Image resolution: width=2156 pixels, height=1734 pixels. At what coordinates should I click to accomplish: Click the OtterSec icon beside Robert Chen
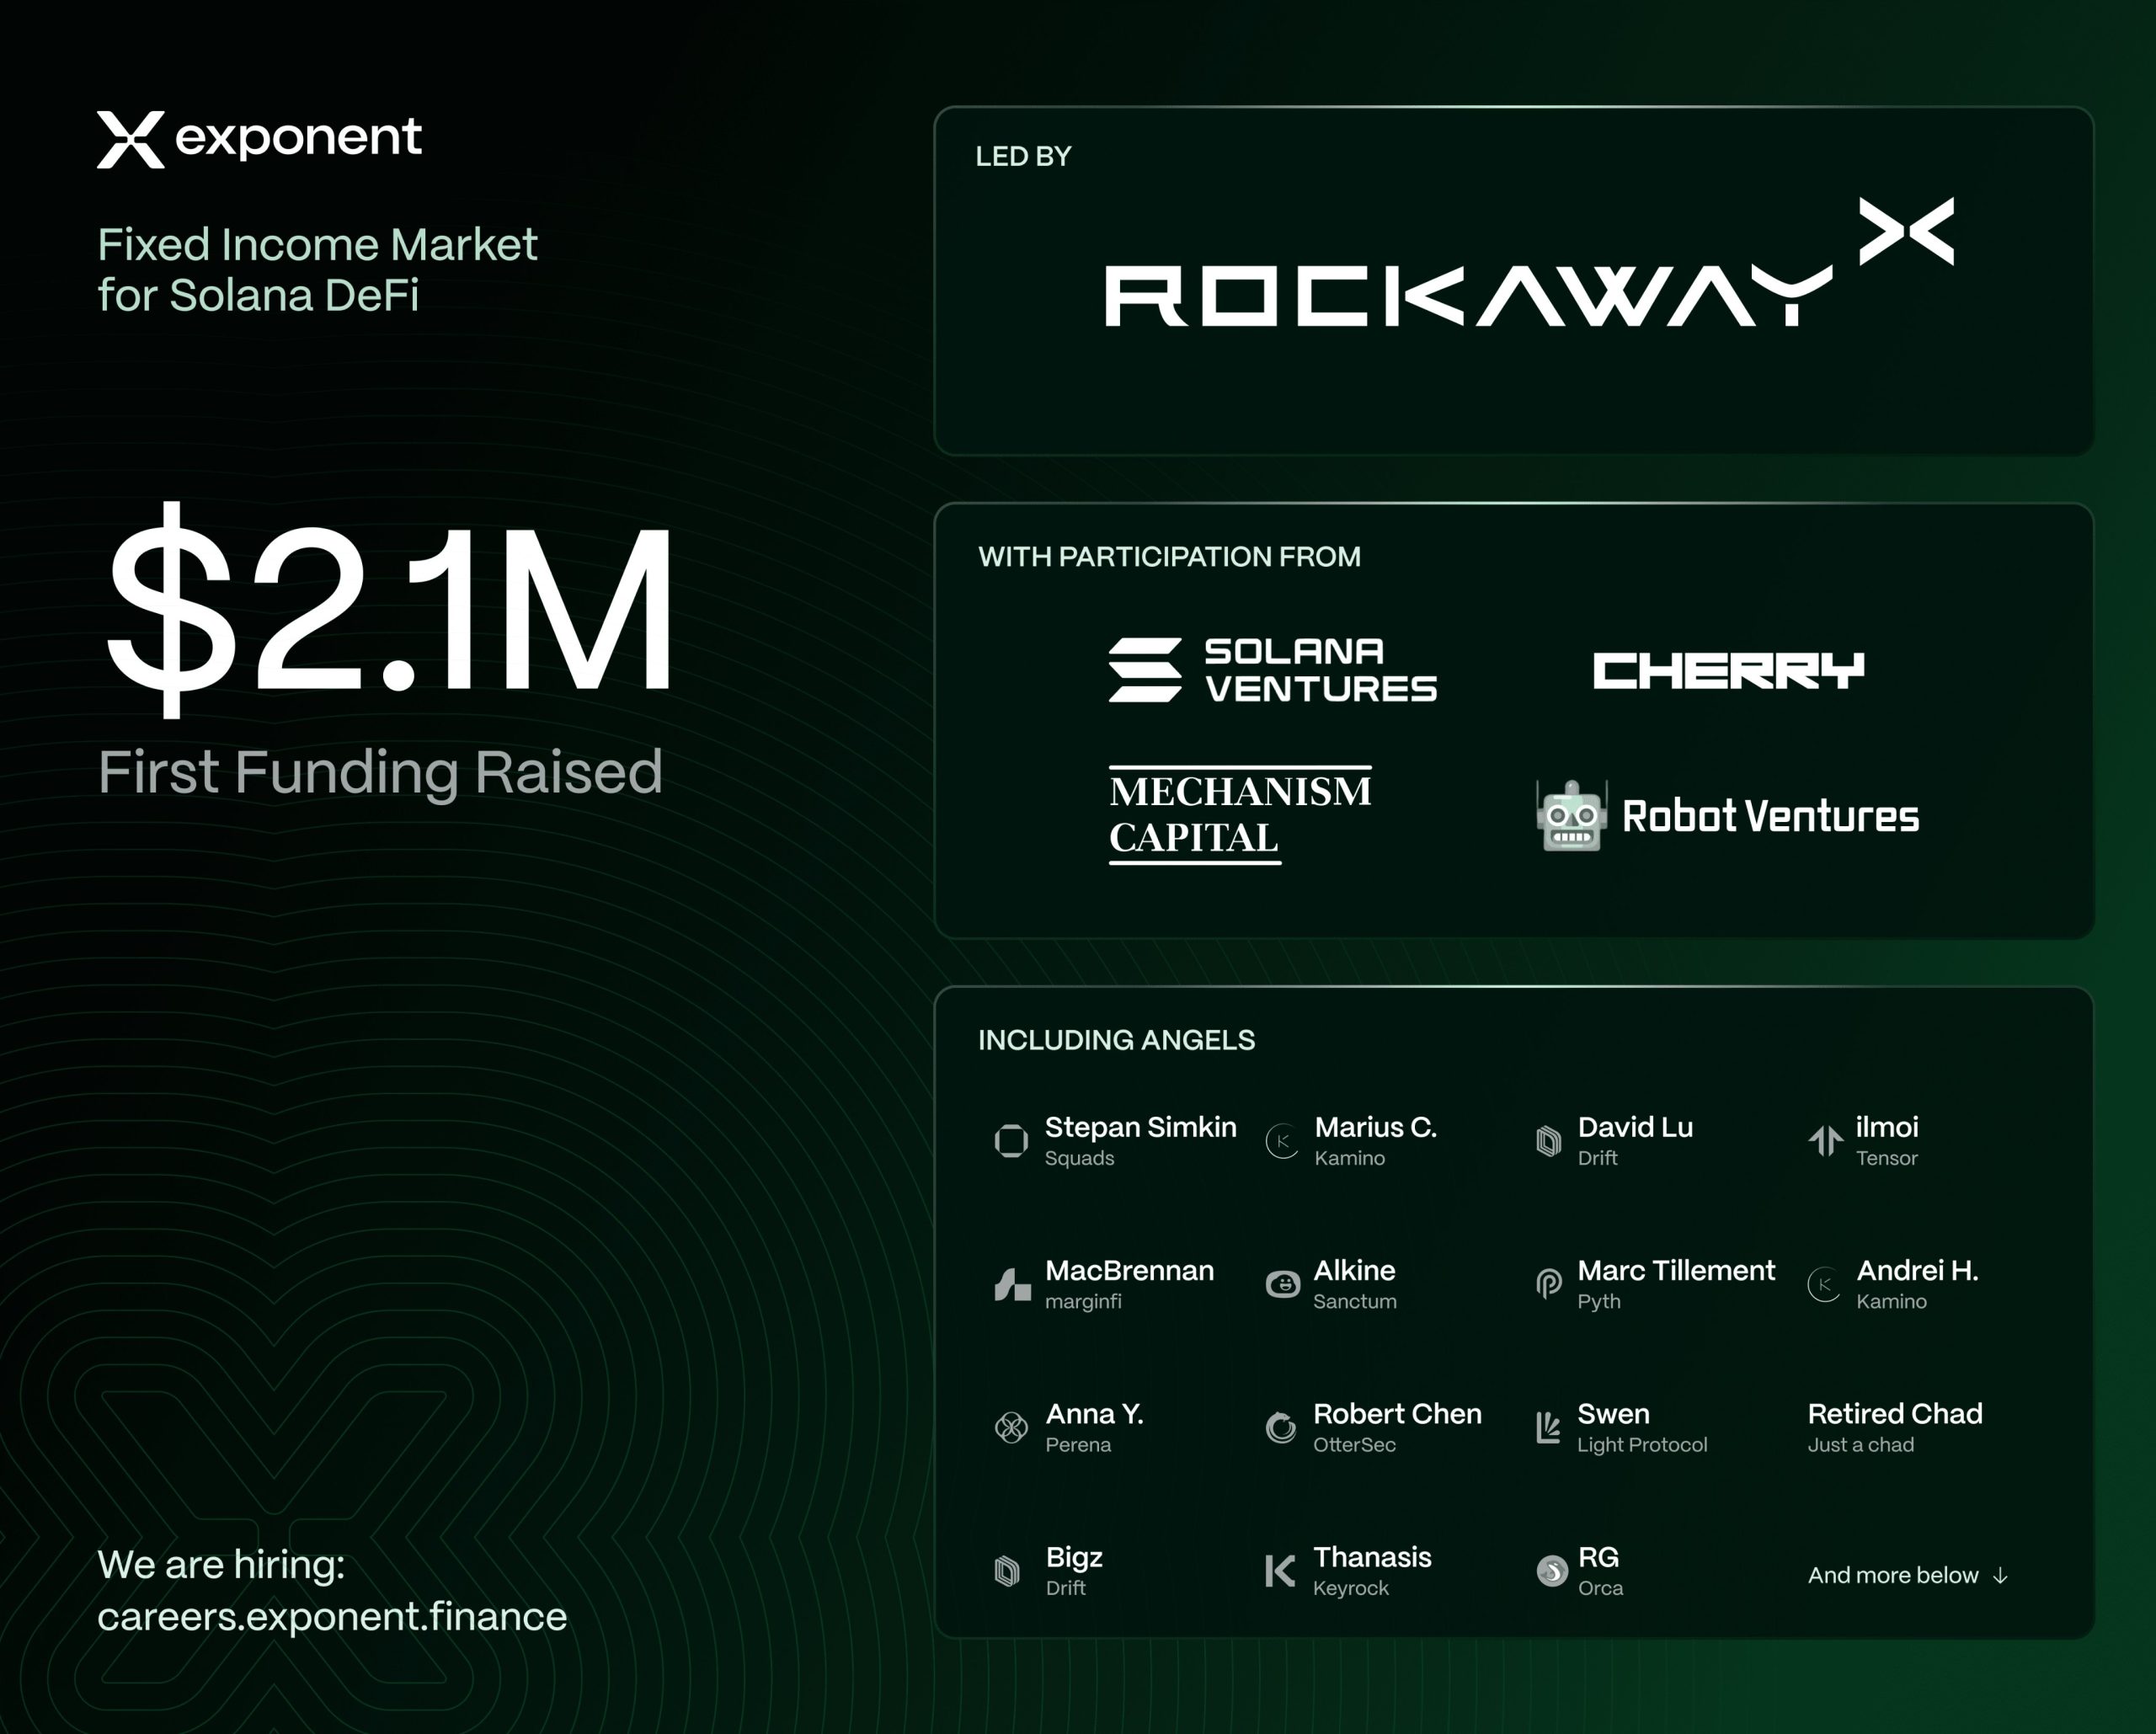pyautogui.click(x=1281, y=1427)
